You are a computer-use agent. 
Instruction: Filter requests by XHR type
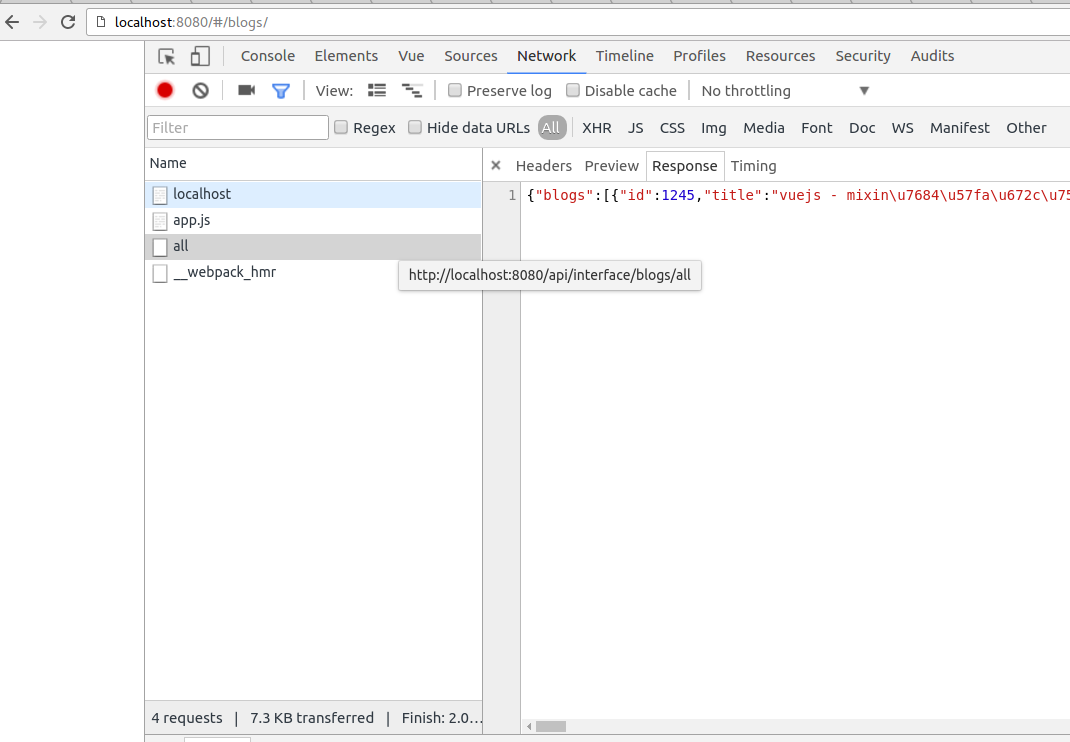point(596,127)
